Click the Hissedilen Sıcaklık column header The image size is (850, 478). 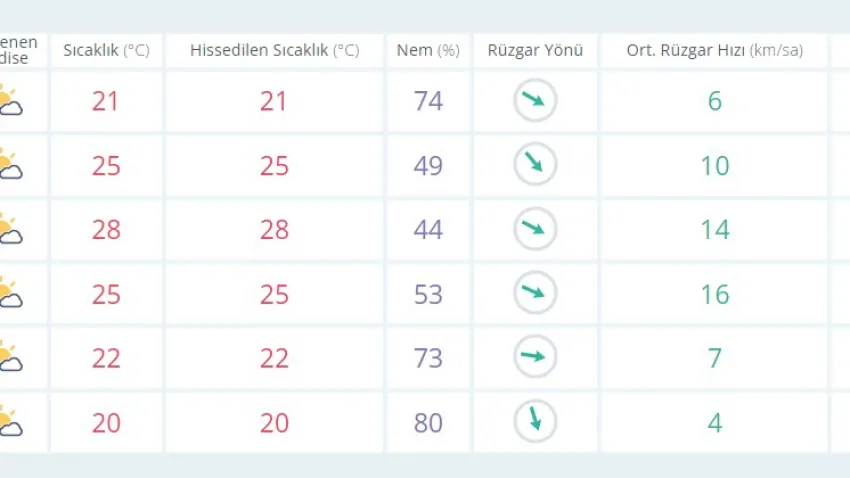pyautogui.click(x=274, y=50)
